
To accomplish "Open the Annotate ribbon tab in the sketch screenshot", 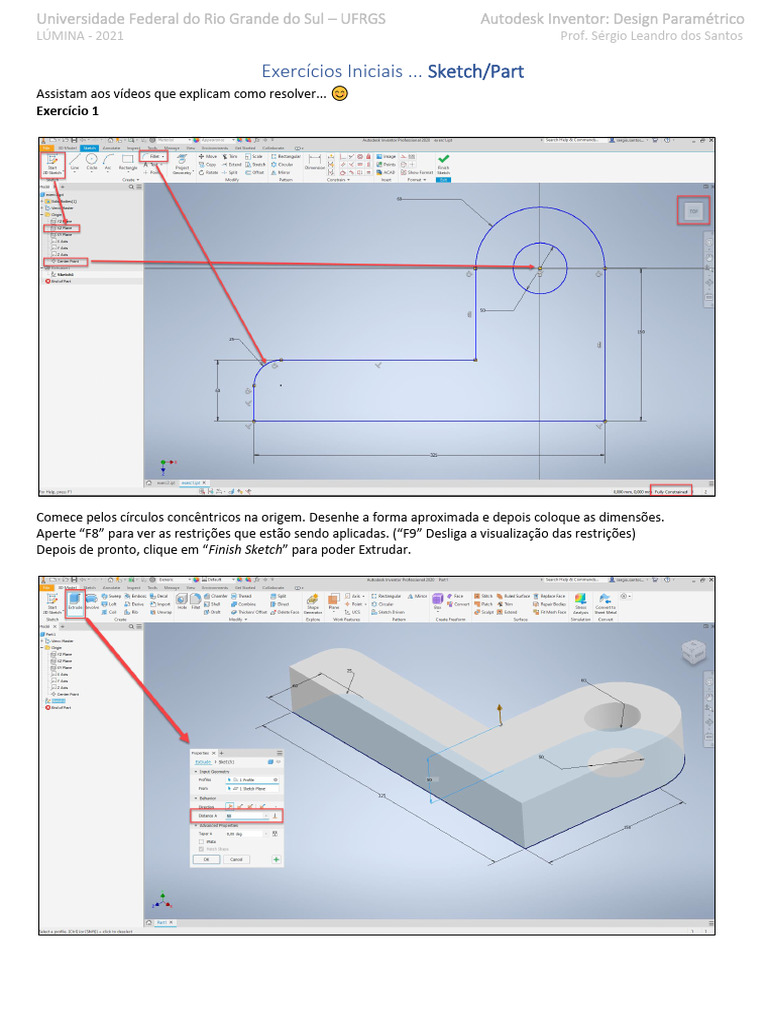I will click(x=111, y=148).
